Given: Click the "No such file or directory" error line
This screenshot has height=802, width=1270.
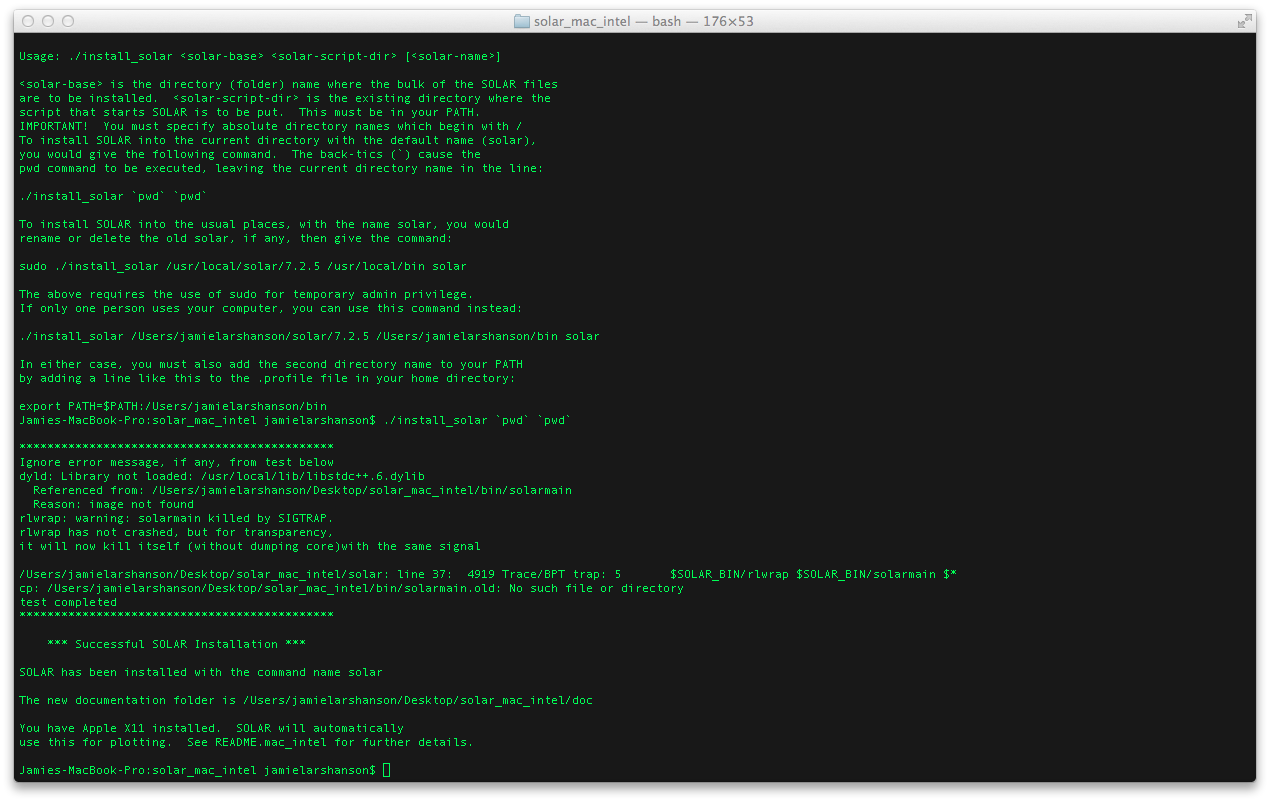Looking at the screenshot, I should coord(596,588).
